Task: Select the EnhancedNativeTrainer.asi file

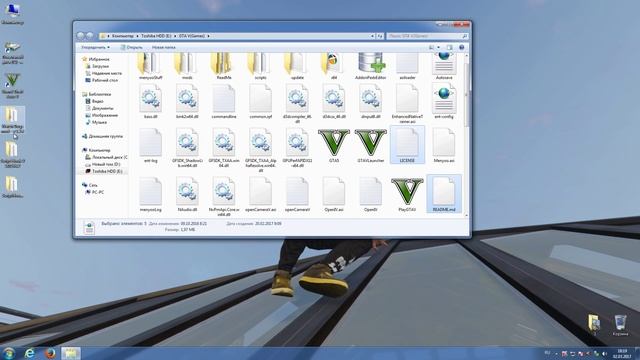Action: [x=407, y=103]
